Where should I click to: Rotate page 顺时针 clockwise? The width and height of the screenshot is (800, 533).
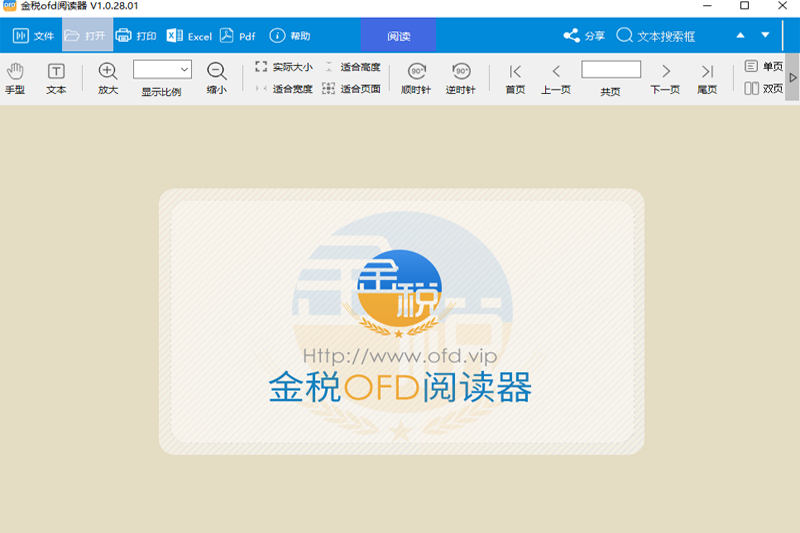tap(416, 78)
